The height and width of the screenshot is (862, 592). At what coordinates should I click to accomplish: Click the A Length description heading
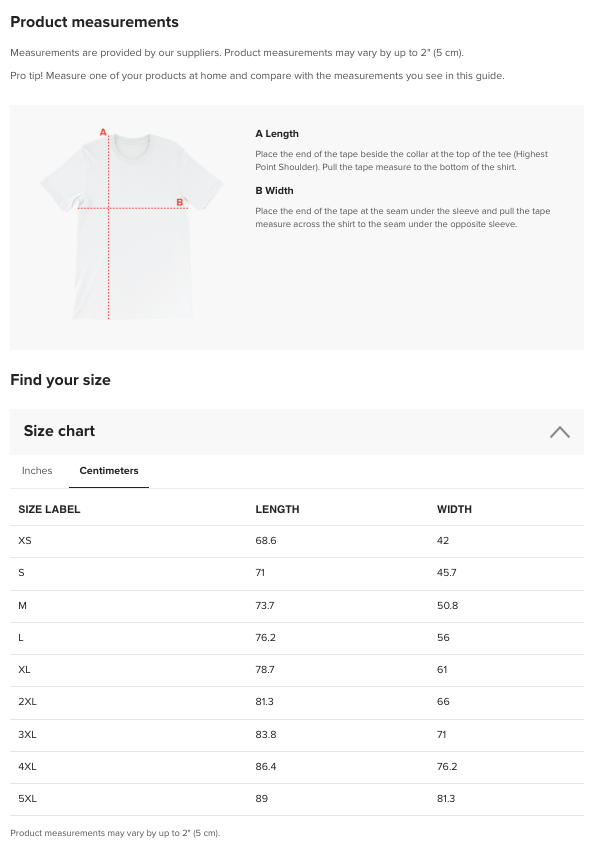coord(277,134)
